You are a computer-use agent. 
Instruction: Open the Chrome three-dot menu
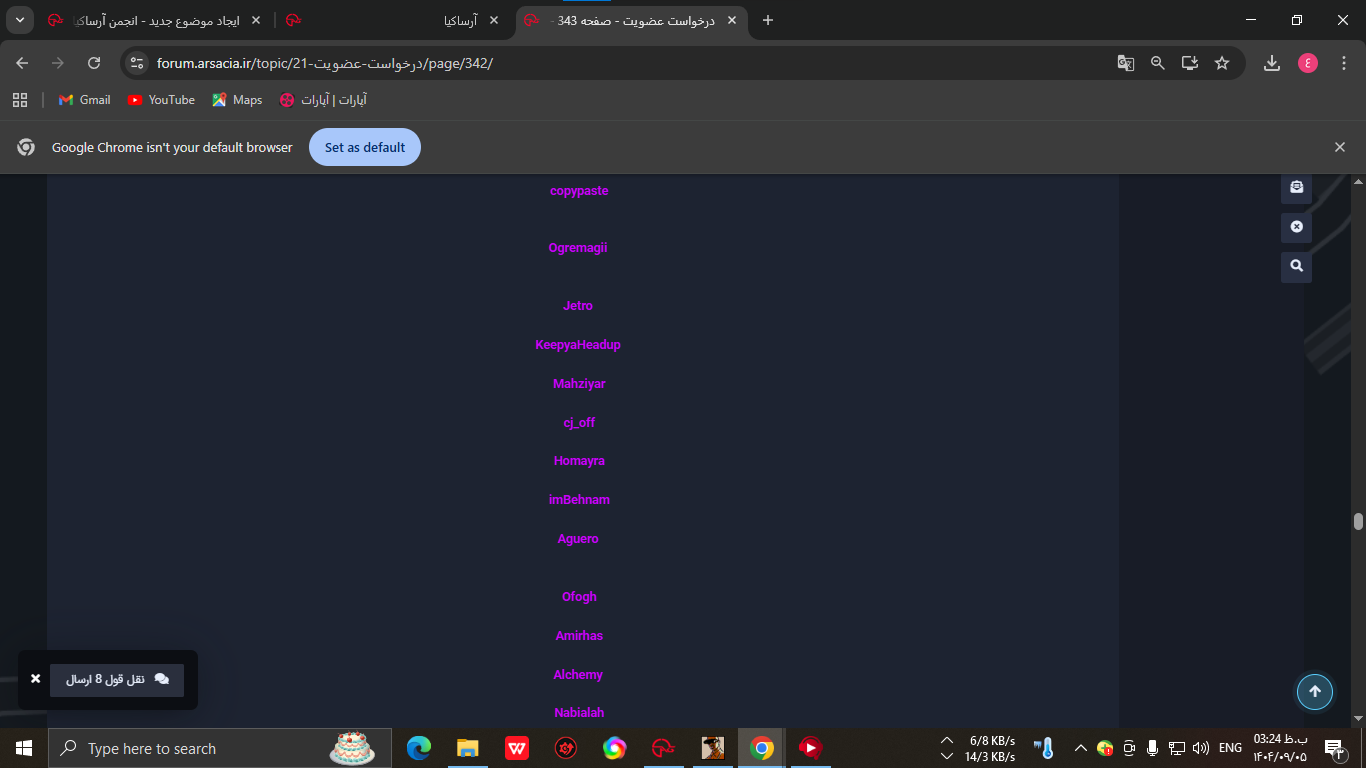1344,62
